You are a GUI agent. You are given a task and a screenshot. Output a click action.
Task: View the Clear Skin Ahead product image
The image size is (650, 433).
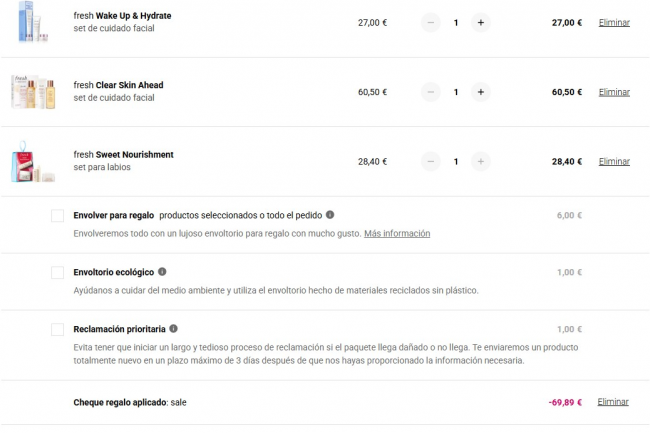tap(32, 92)
